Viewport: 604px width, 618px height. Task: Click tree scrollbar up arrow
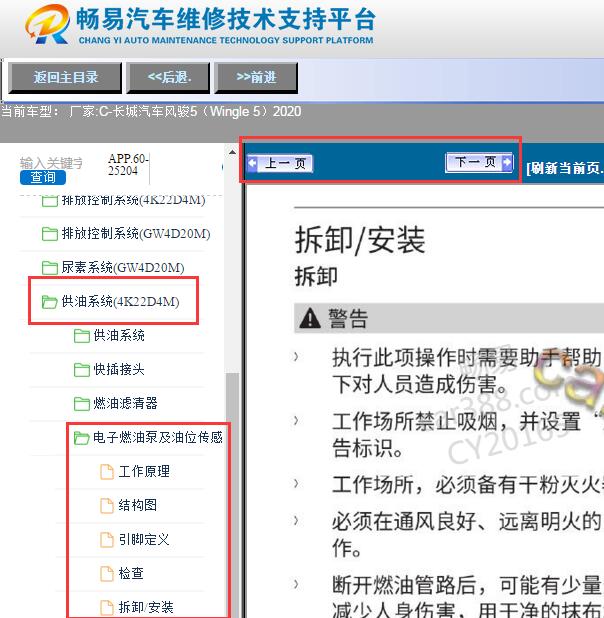233,153
